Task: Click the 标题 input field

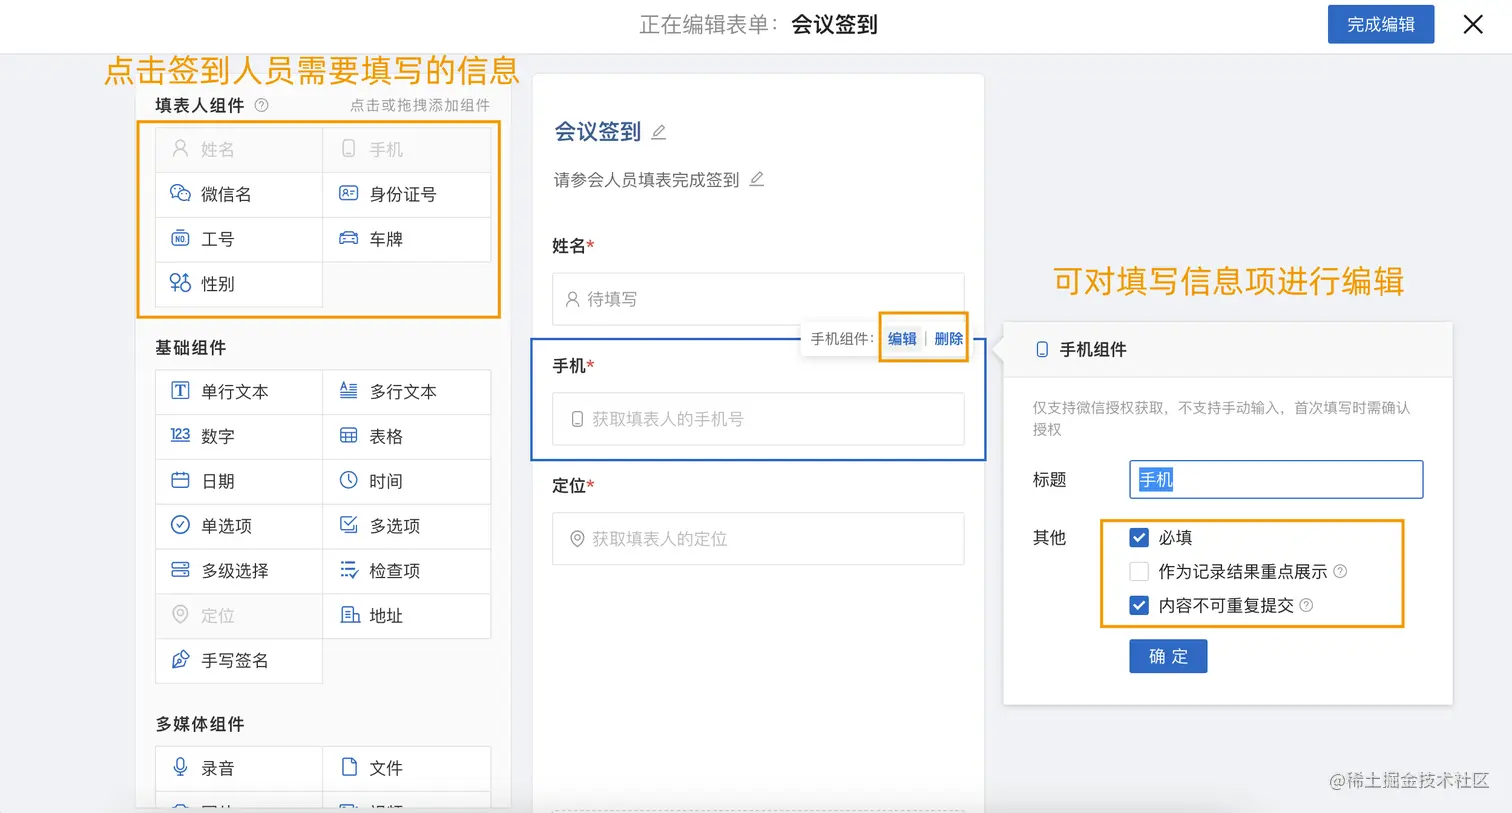Action: click(1276, 479)
